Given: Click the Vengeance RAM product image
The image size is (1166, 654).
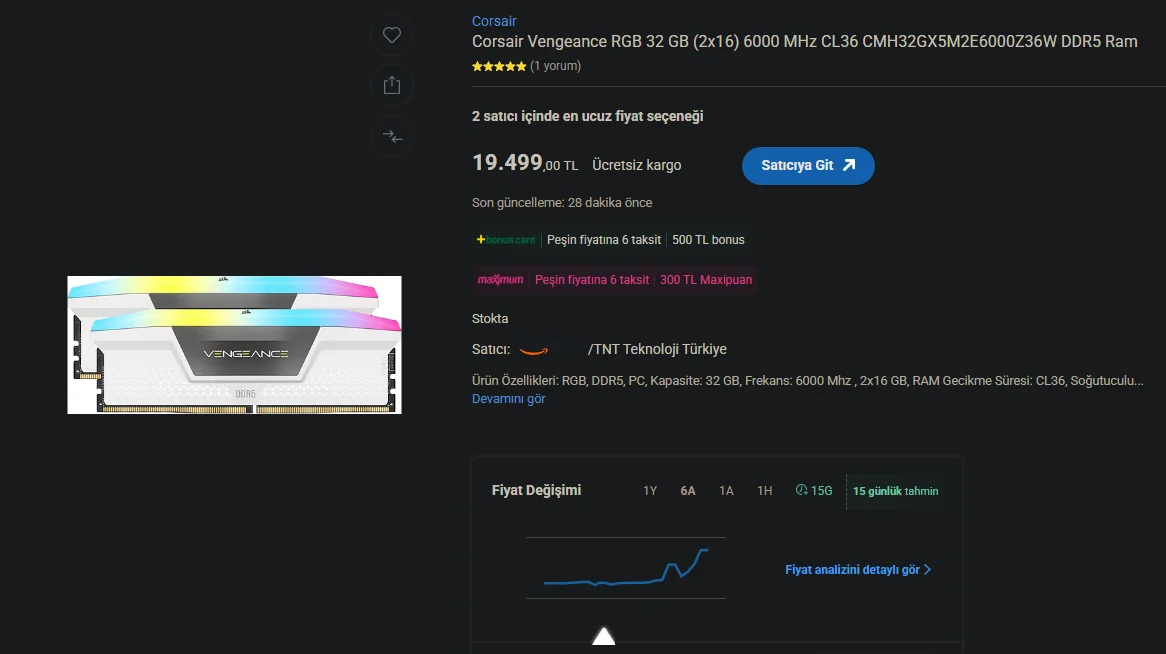Looking at the screenshot, I should [234, 344].
